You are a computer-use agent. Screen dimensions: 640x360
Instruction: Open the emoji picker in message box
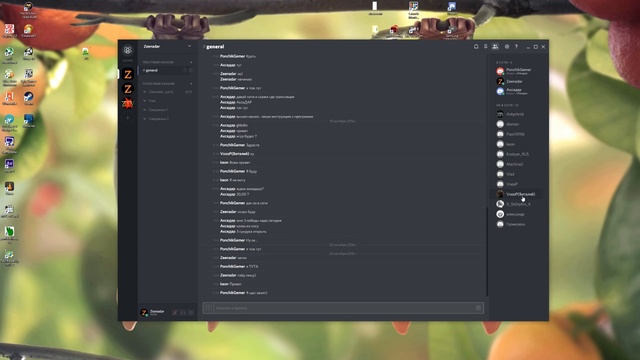[478, 308]
